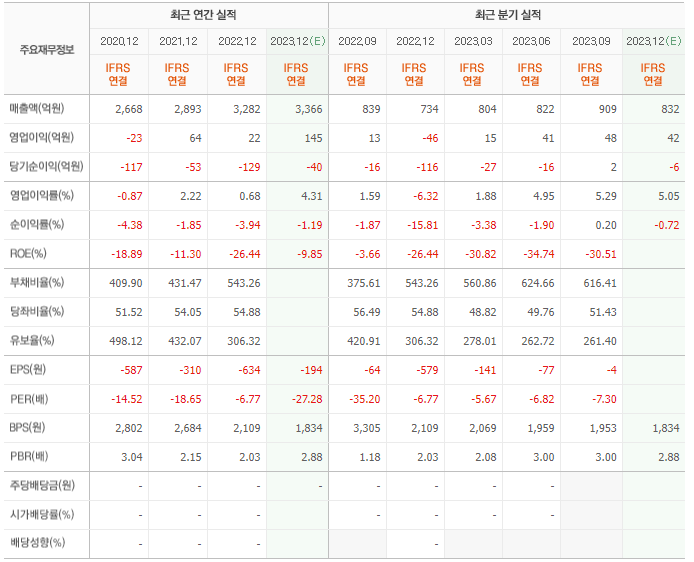Image resolution: width=694 pixels, height=562 pixels.
Task: Select the net income value -116
Action: (427, 167)
